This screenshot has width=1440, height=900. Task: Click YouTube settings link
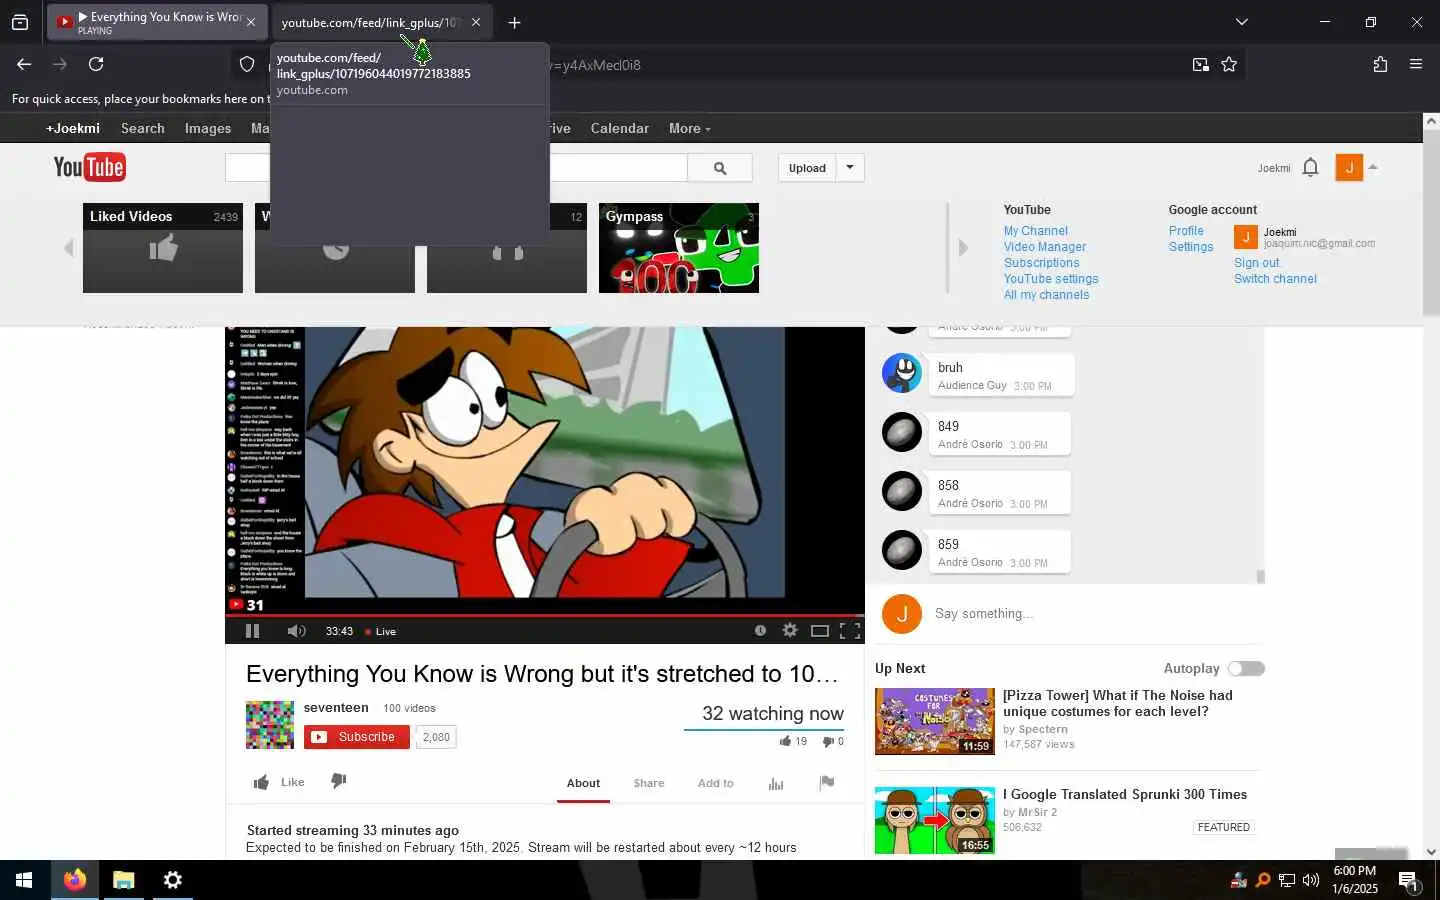(x=1051, y=279)
